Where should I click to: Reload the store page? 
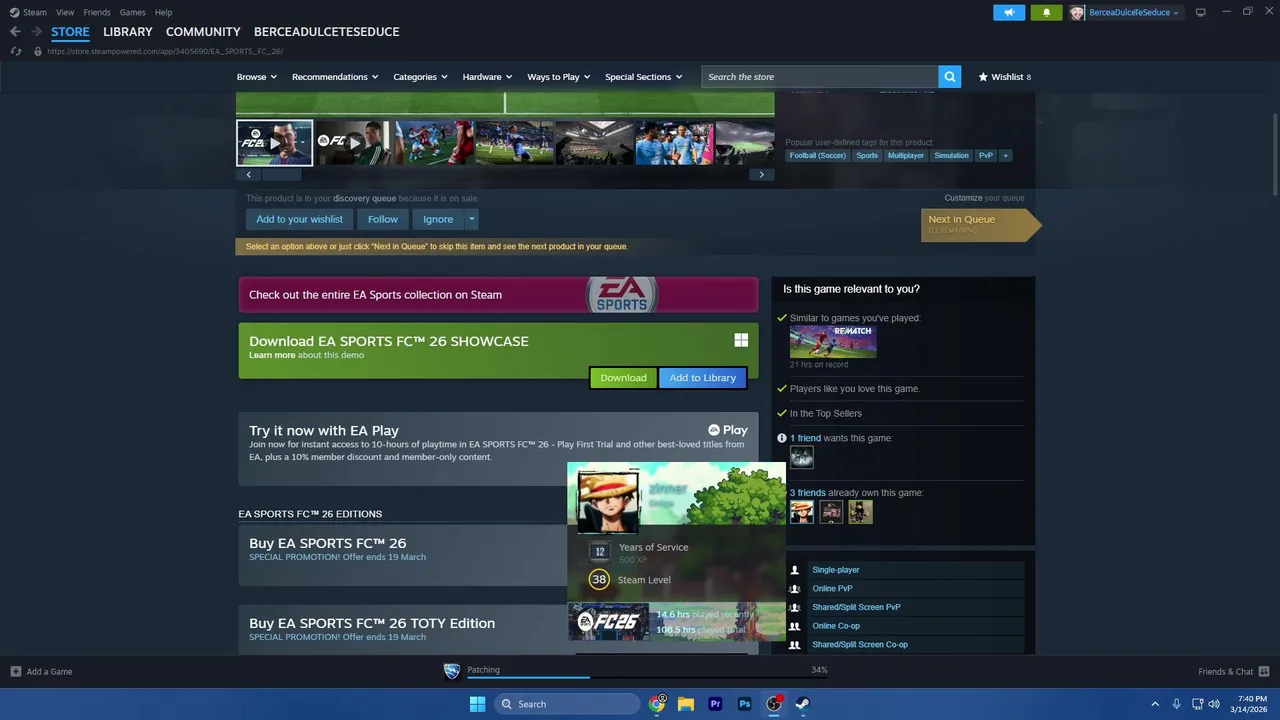coord(15,51)
